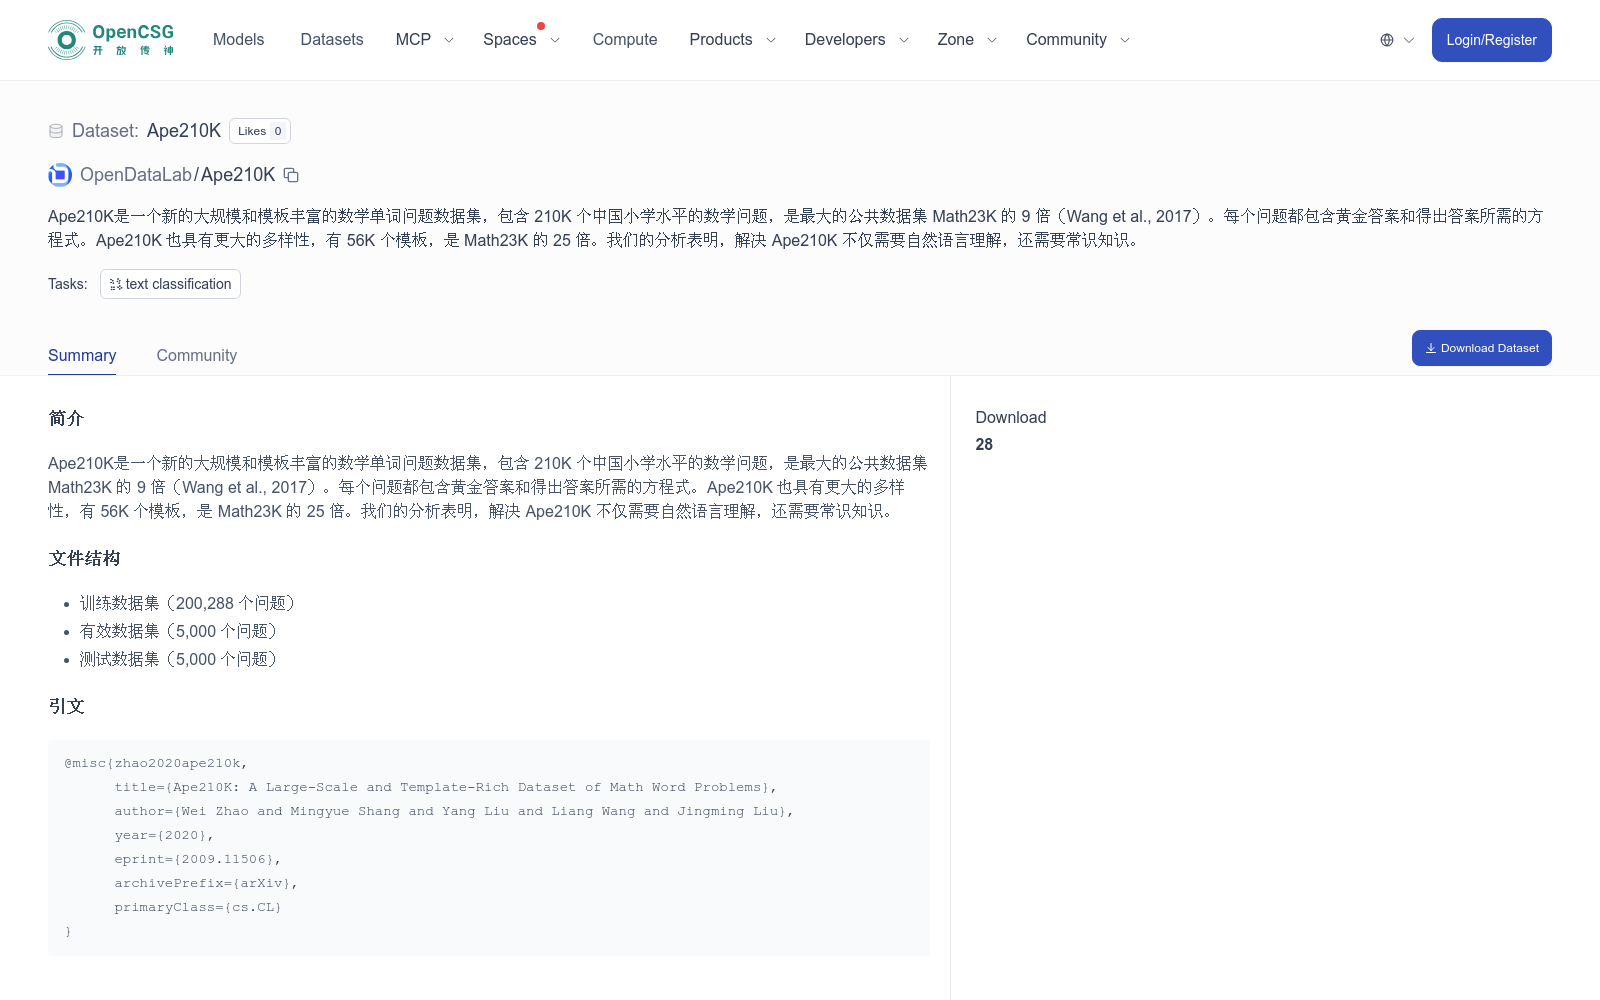Click the Tasks: label
Screen dimensions: 1600x1000
[x=68, y=284]
